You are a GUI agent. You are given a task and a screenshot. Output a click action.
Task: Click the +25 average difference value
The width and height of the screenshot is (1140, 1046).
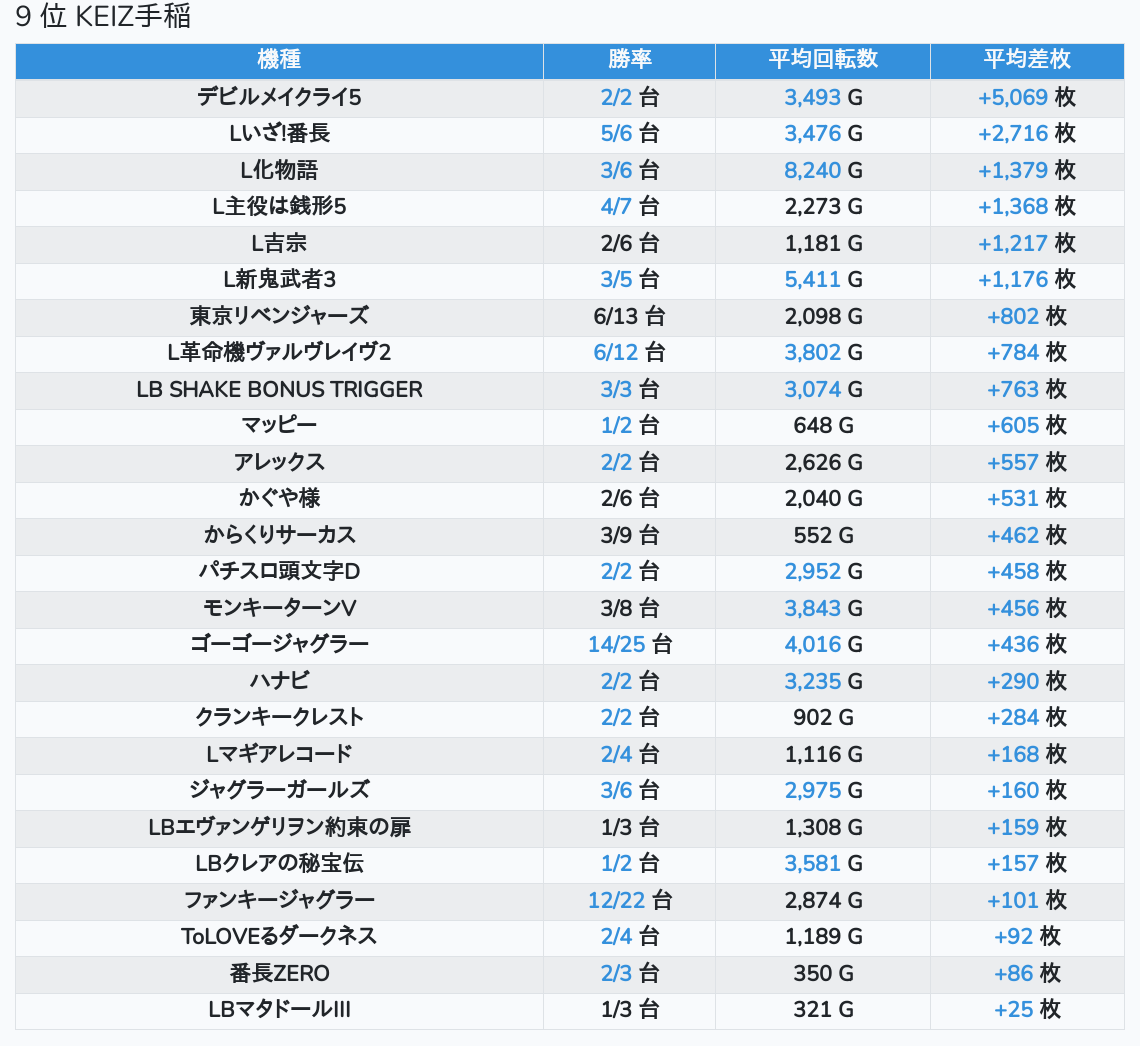point(1013,1010)
